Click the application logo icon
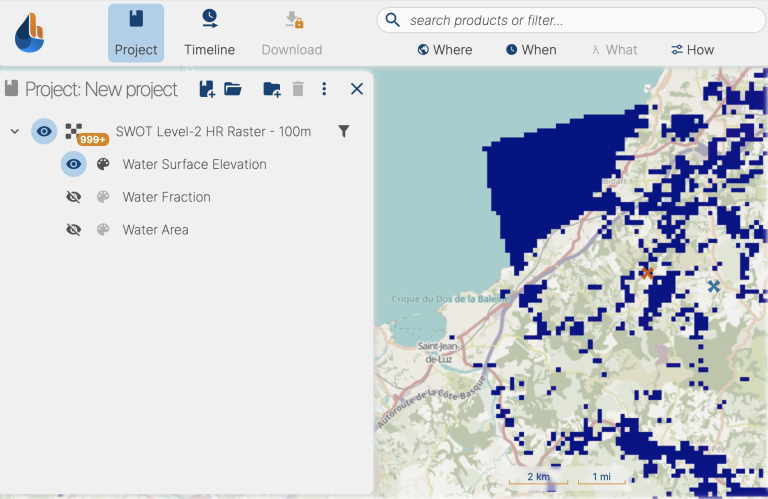768x499 pixels. click(30, 33)
